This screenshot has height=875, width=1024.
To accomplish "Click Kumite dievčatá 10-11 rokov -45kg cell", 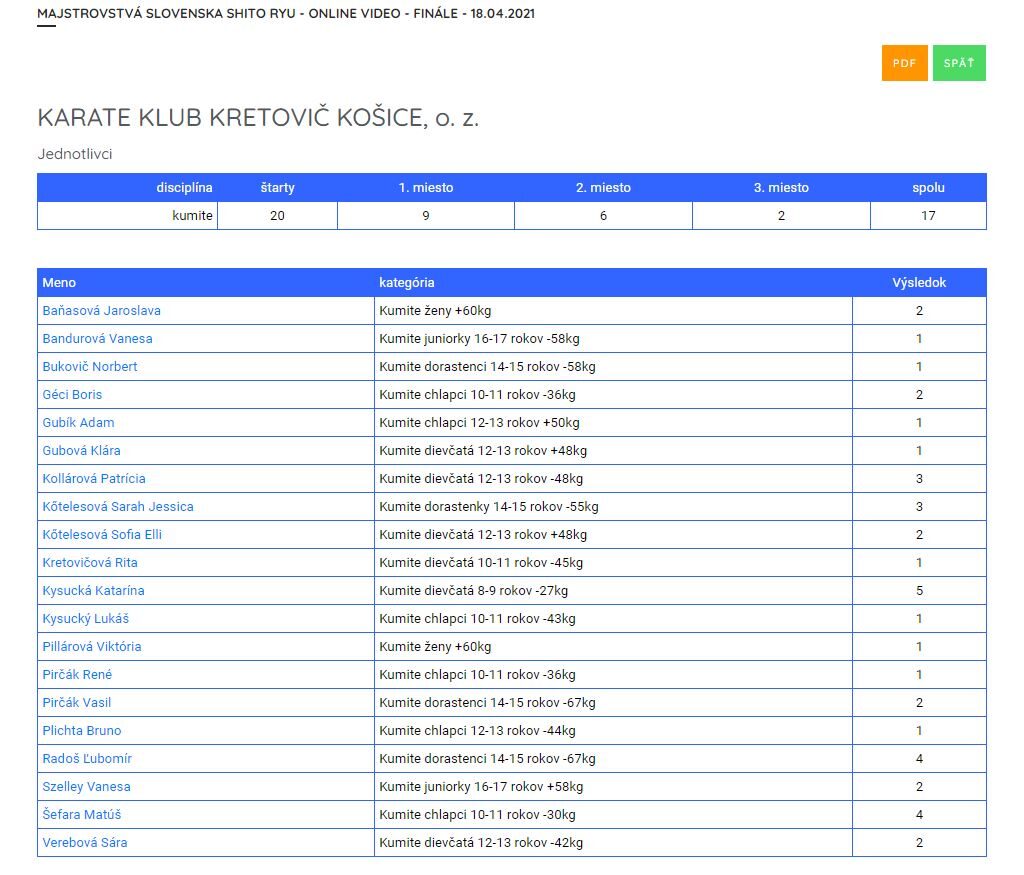I will pos(613,563).
